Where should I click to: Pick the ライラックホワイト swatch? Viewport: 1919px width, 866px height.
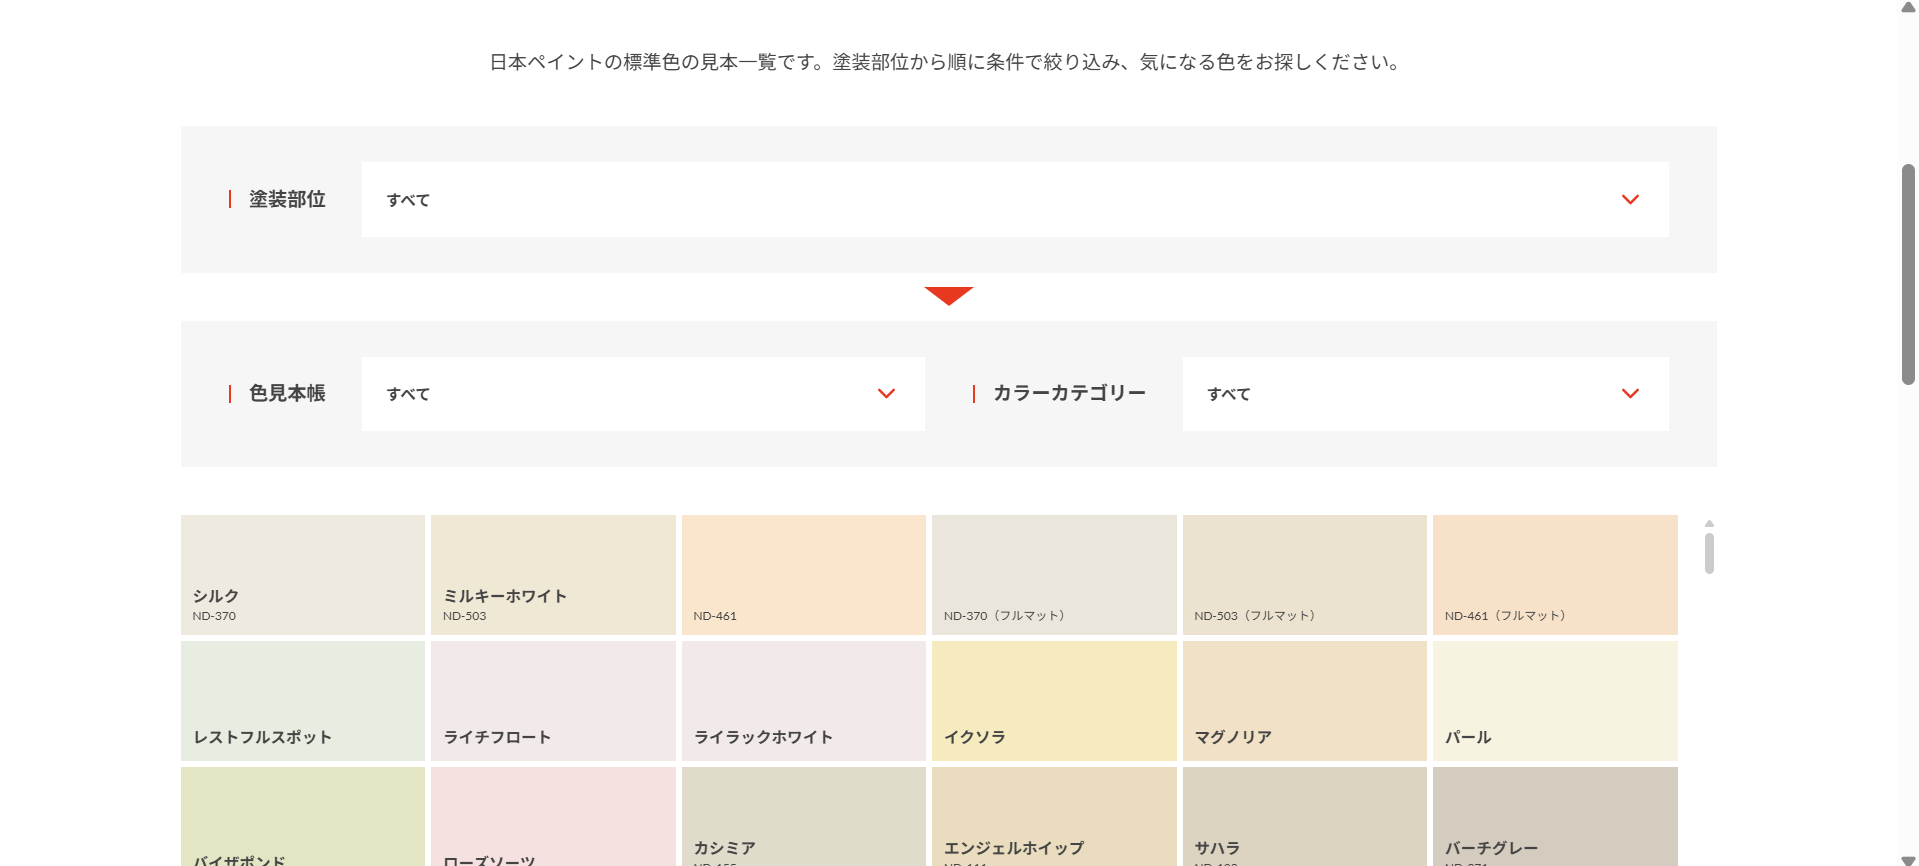(x=803, y=701)
